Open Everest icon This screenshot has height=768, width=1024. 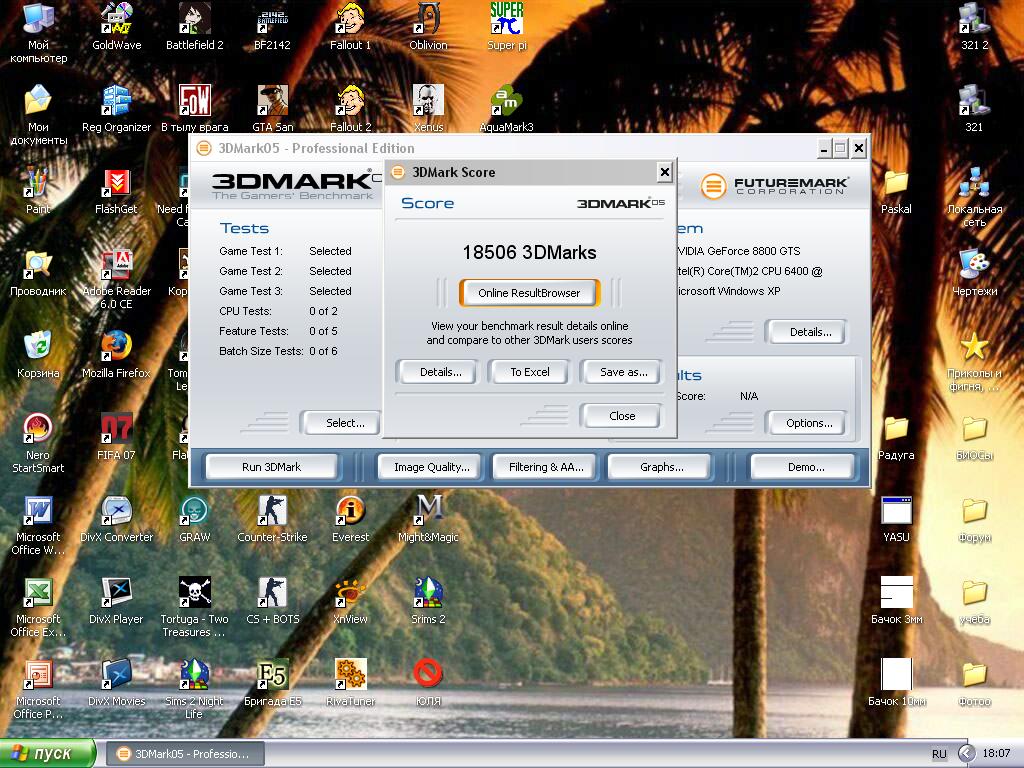tap(350, 520)
